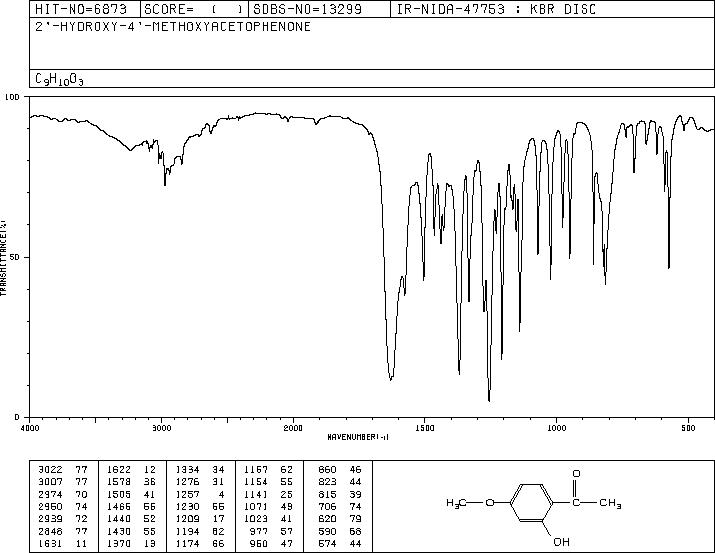This screenshot has height=553, width=715.
Task: Select peak table entry 815
Action: [340, 494]
